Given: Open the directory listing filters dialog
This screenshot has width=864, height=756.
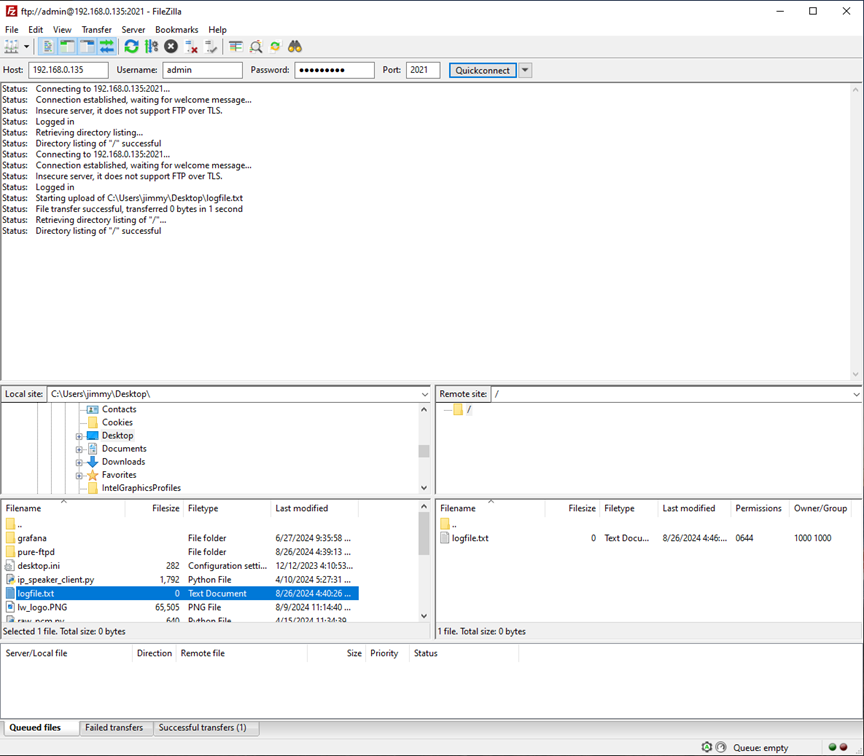Looking at the screenshot, I should pyautogui.click(x=236, y=47).
